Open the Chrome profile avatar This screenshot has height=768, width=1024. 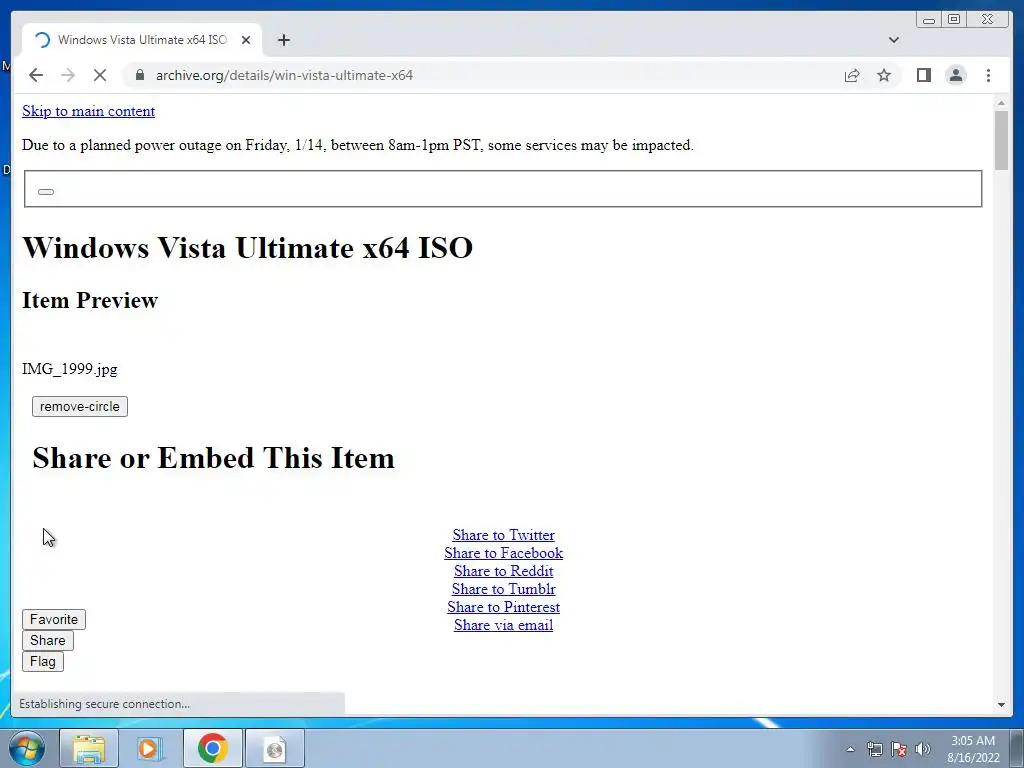956,75
